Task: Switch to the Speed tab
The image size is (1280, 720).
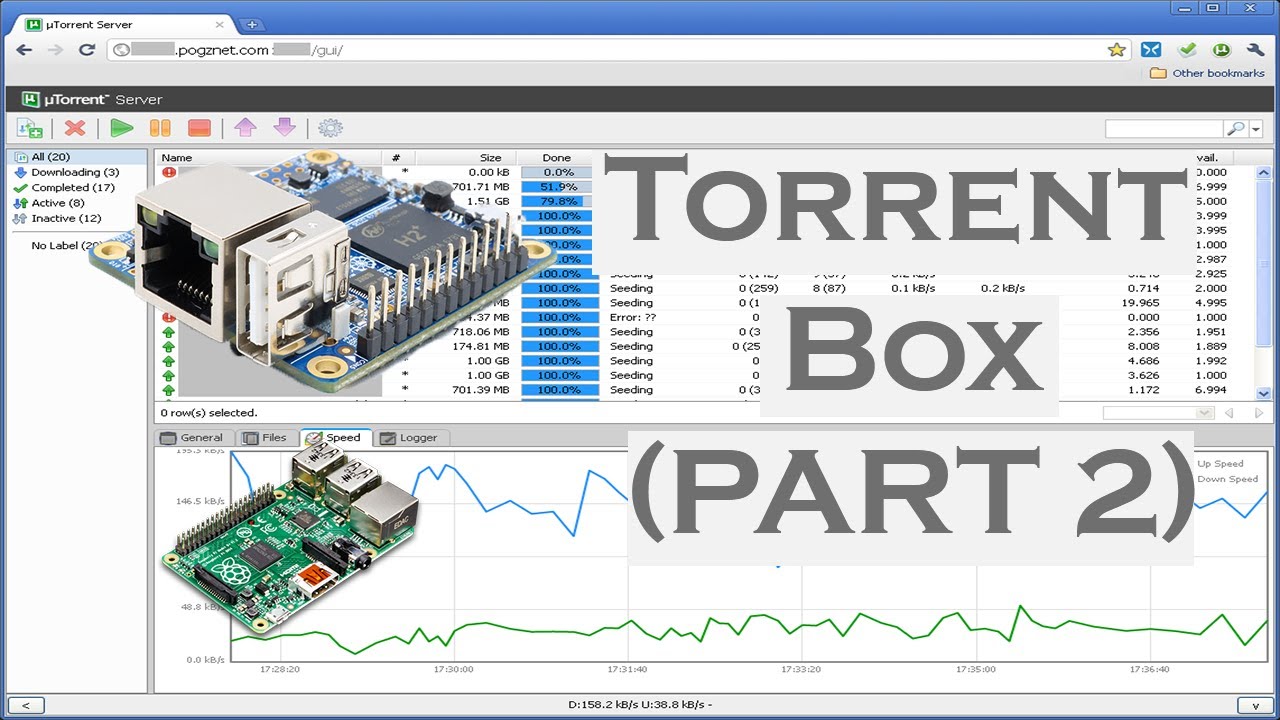Action: (335, 437)
